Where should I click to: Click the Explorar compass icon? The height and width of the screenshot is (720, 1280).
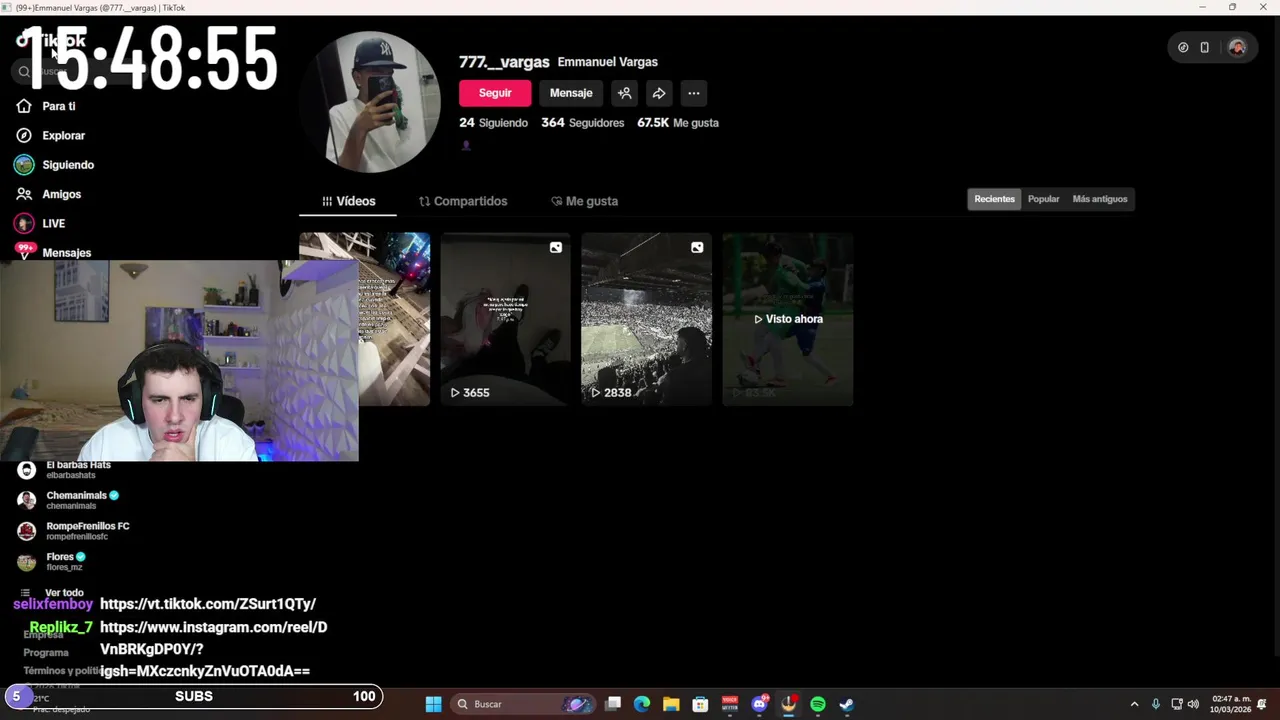[24, 135]
